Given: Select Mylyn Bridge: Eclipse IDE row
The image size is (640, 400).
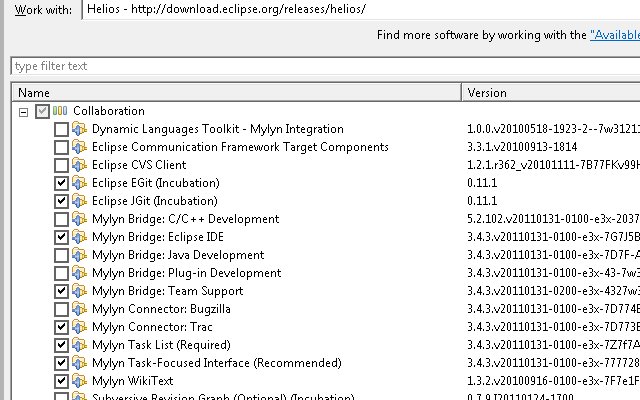Looking at the screenshot, I should point(158,237).
